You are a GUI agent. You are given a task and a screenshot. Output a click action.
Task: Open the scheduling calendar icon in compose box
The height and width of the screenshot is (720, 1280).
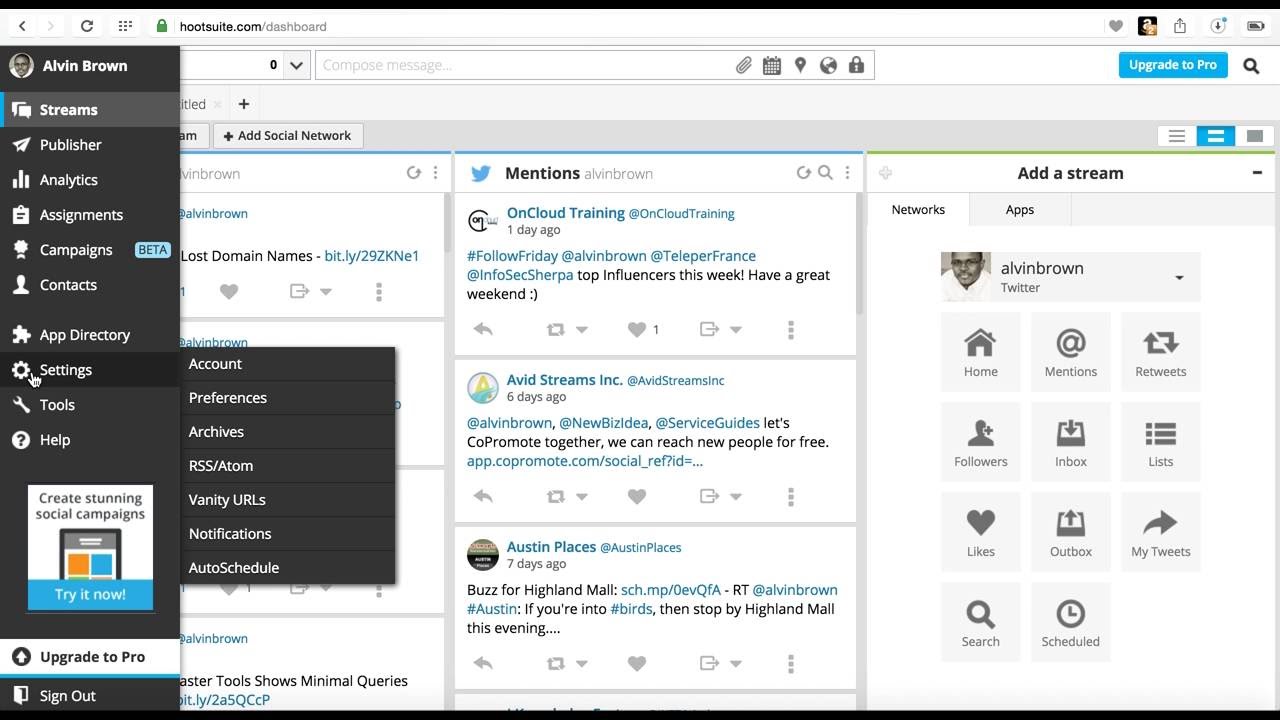772,65
